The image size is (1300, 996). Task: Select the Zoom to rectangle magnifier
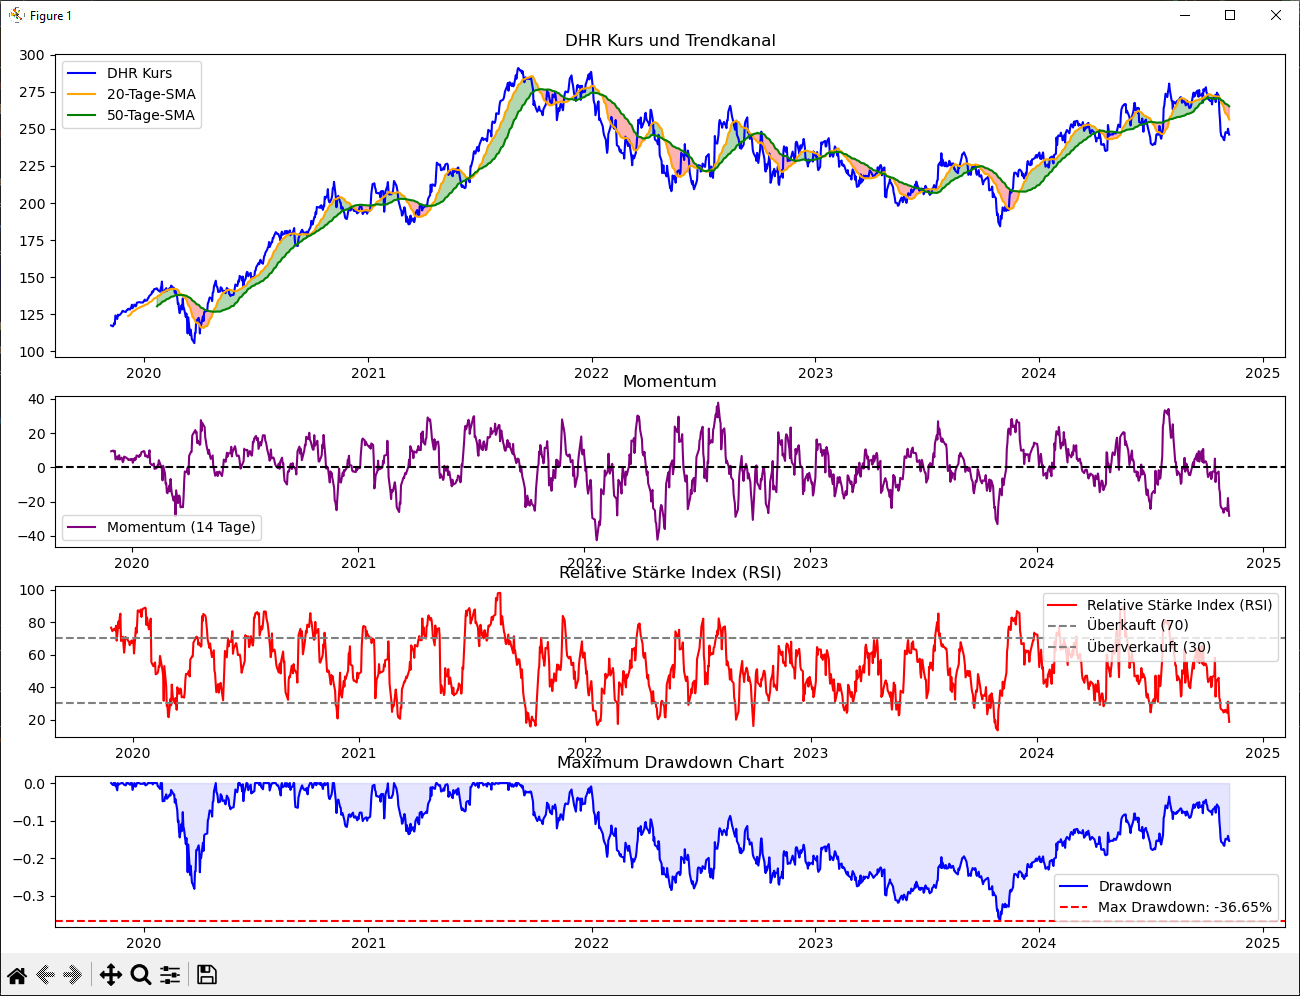141,975
